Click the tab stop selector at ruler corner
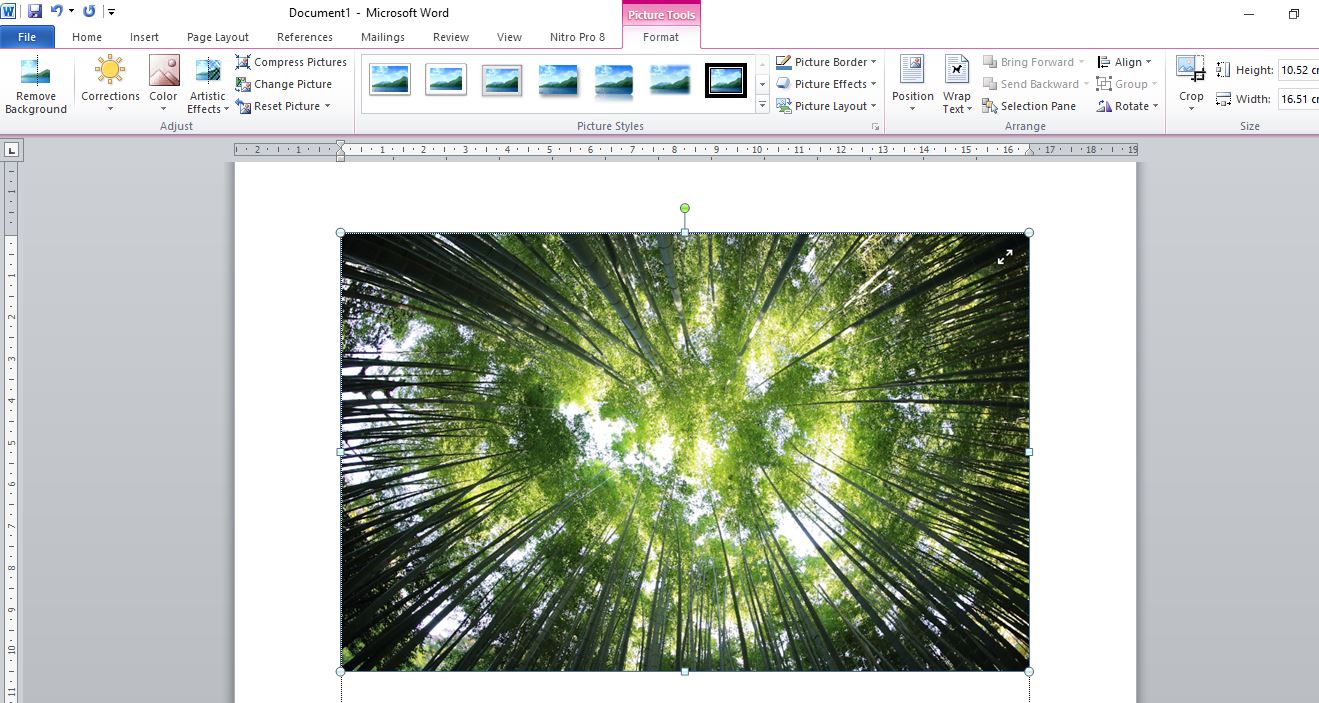 pos(11,150)
